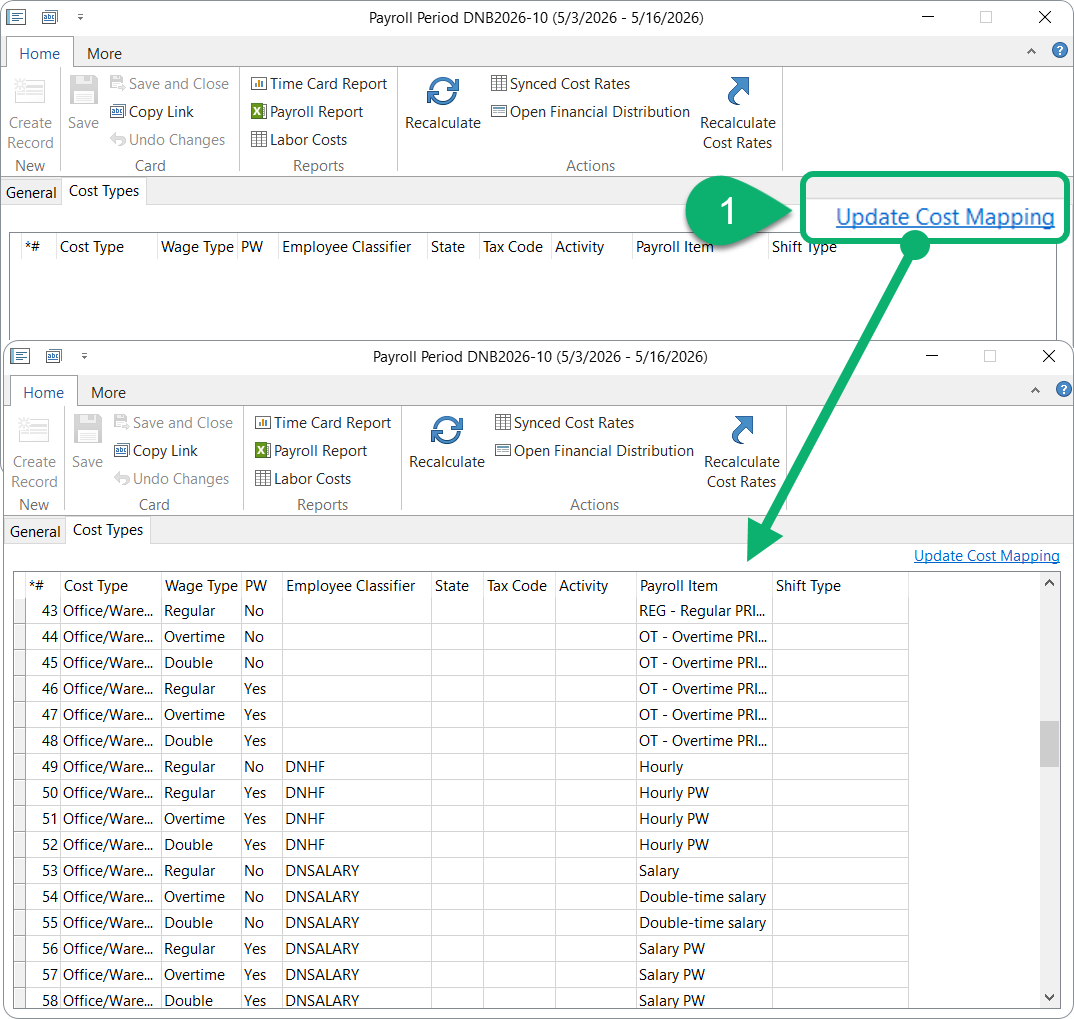Screen dimensions: 1074x1019
Task: Click 'Double-time salary' in row 54
Action: (704, 897)
